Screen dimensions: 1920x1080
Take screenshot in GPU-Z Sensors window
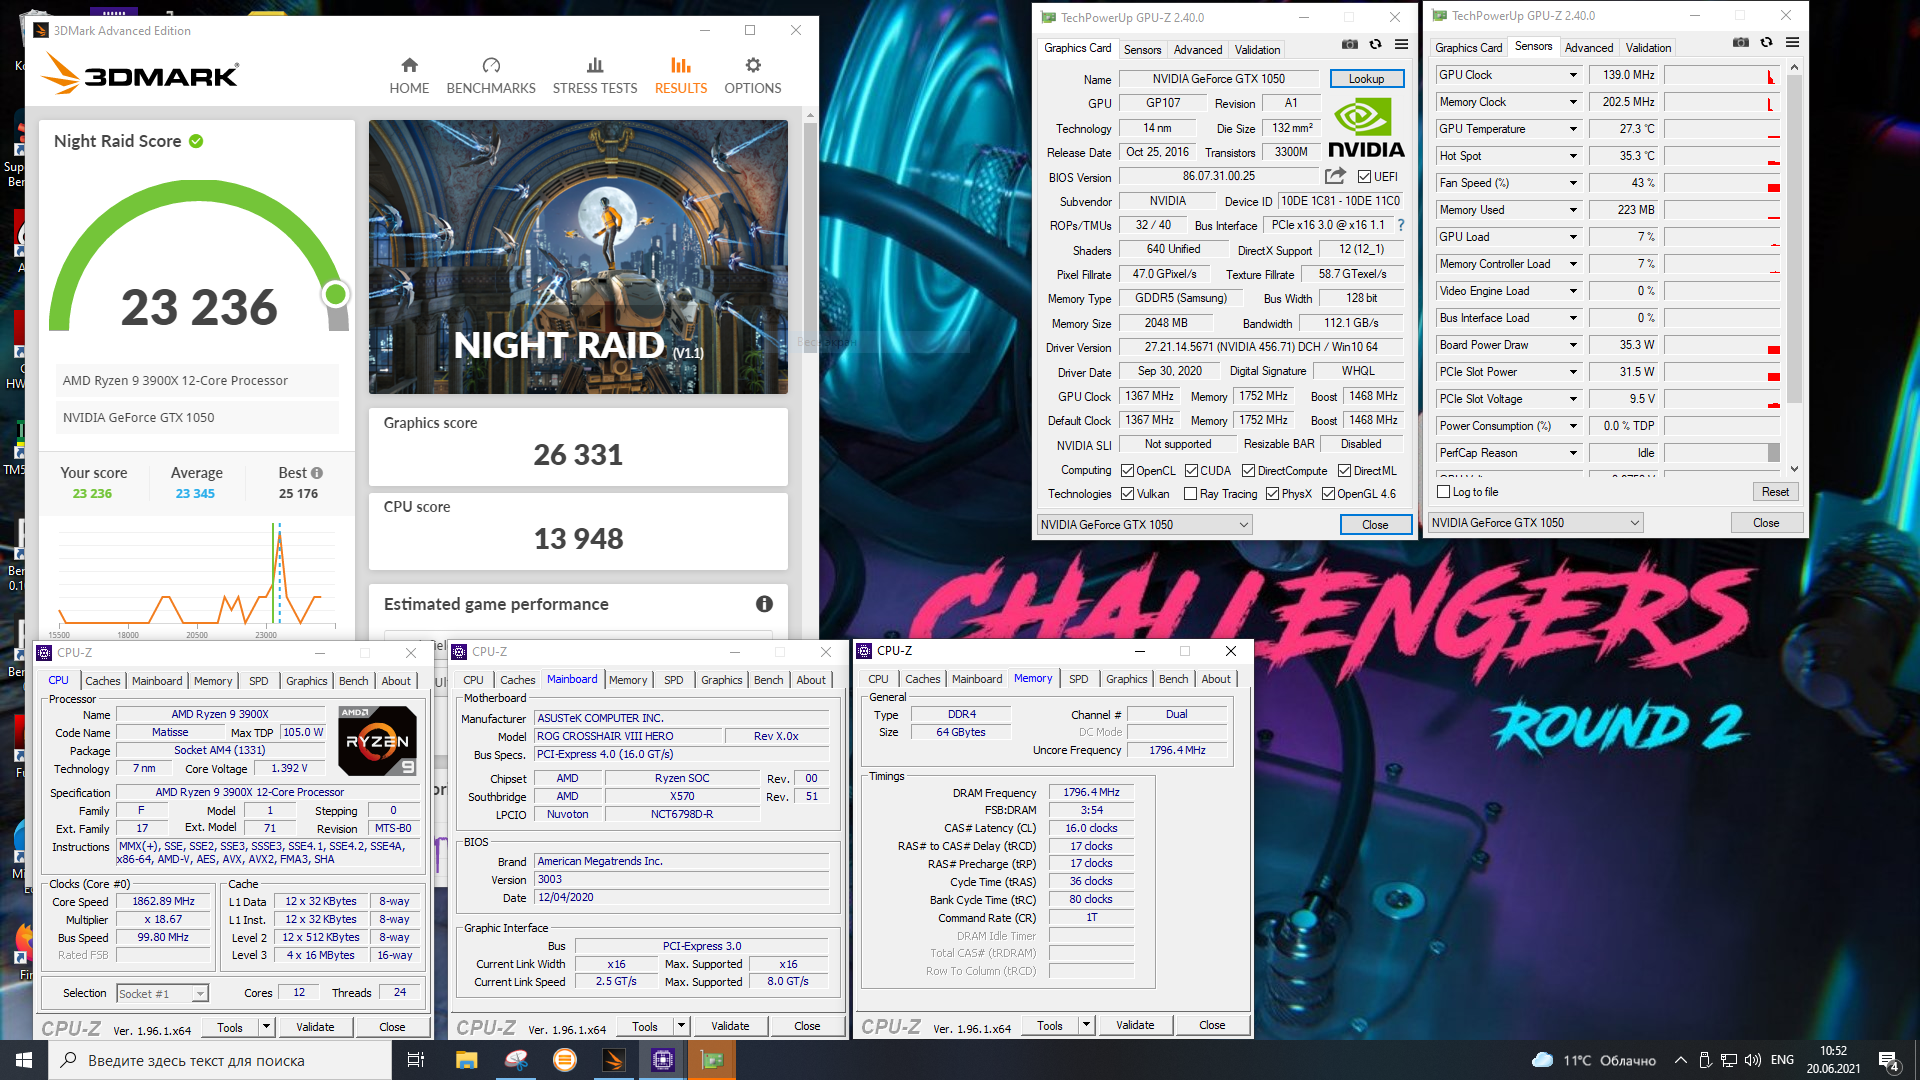[x=1741, y=43]
